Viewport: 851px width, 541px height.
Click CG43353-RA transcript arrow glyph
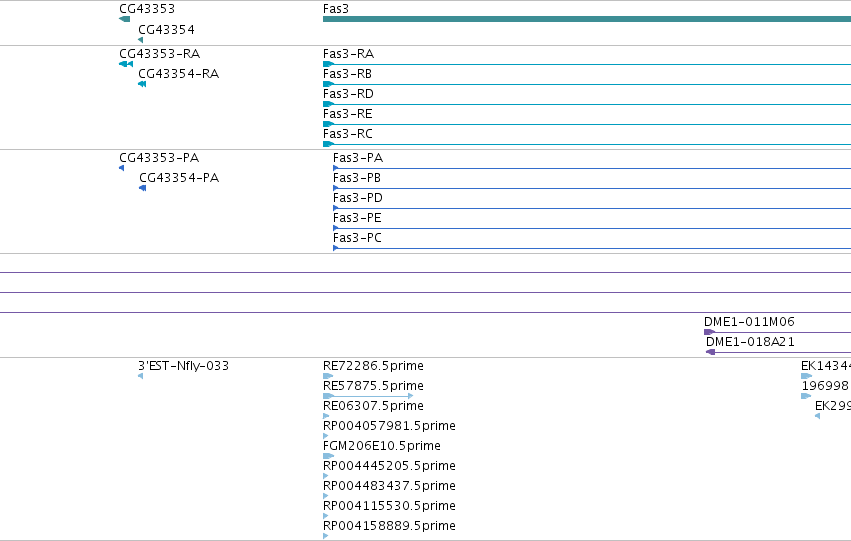(x=126, y=64)
